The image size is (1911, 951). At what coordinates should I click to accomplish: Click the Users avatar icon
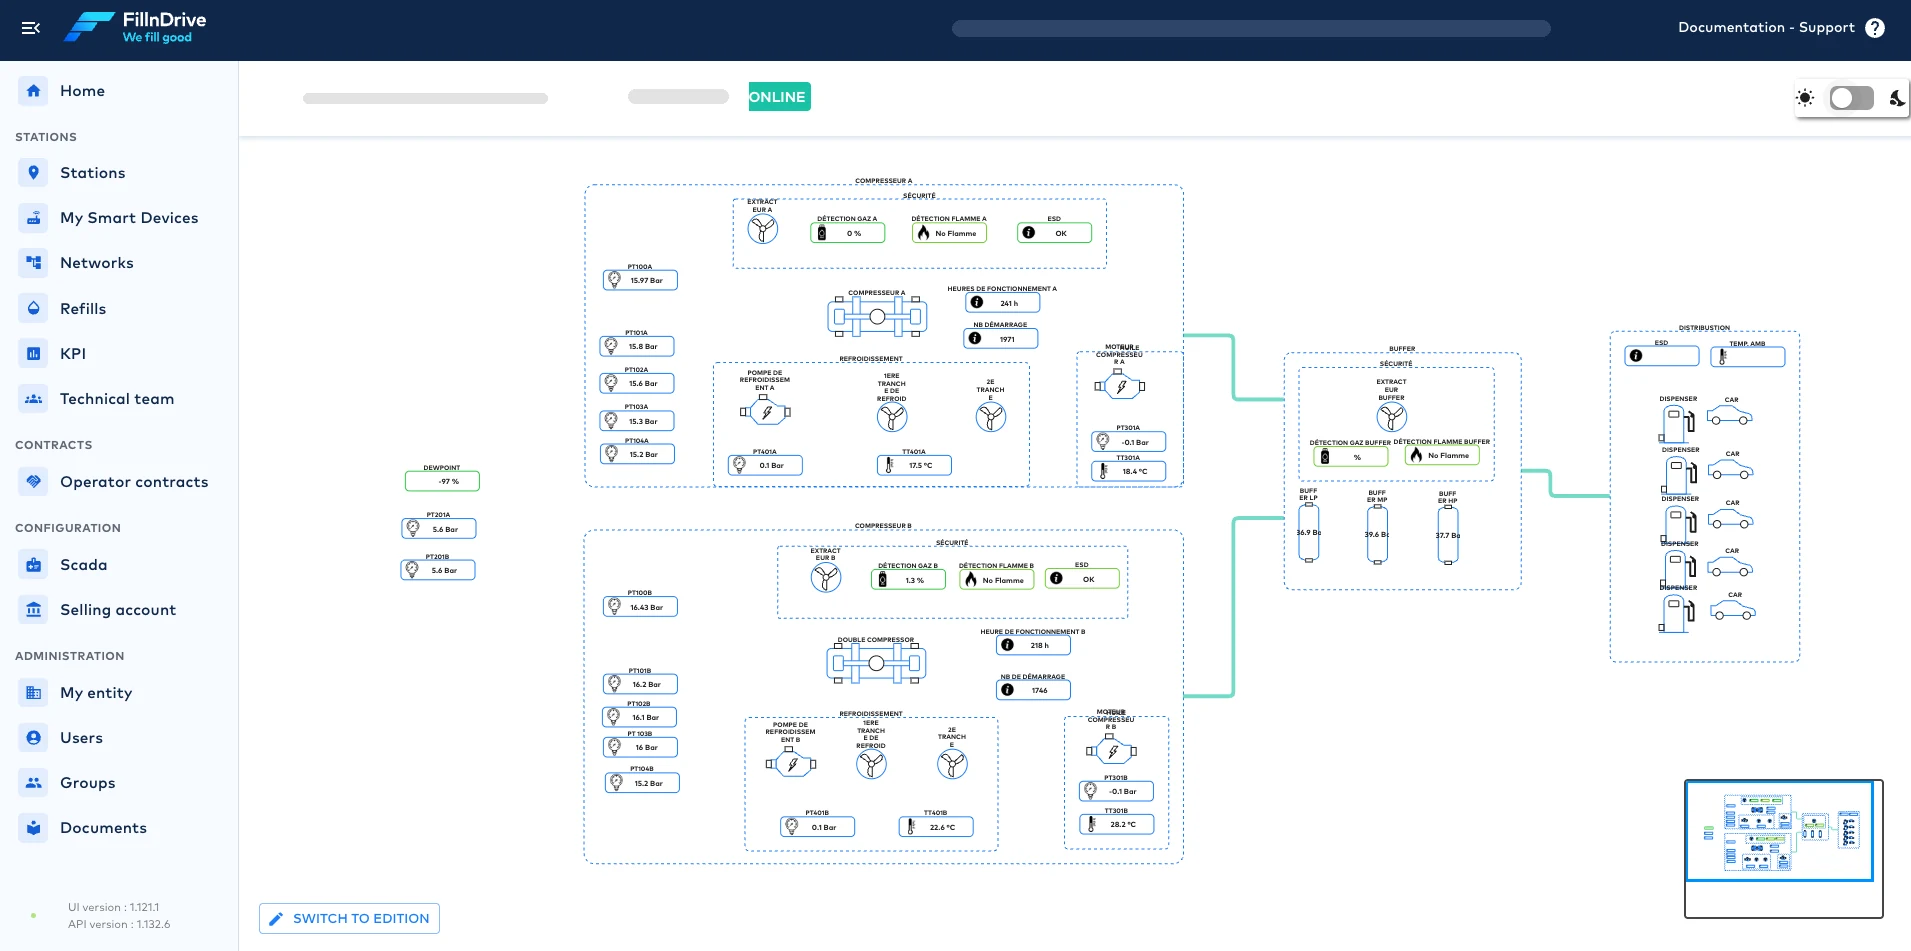(33, 737)
